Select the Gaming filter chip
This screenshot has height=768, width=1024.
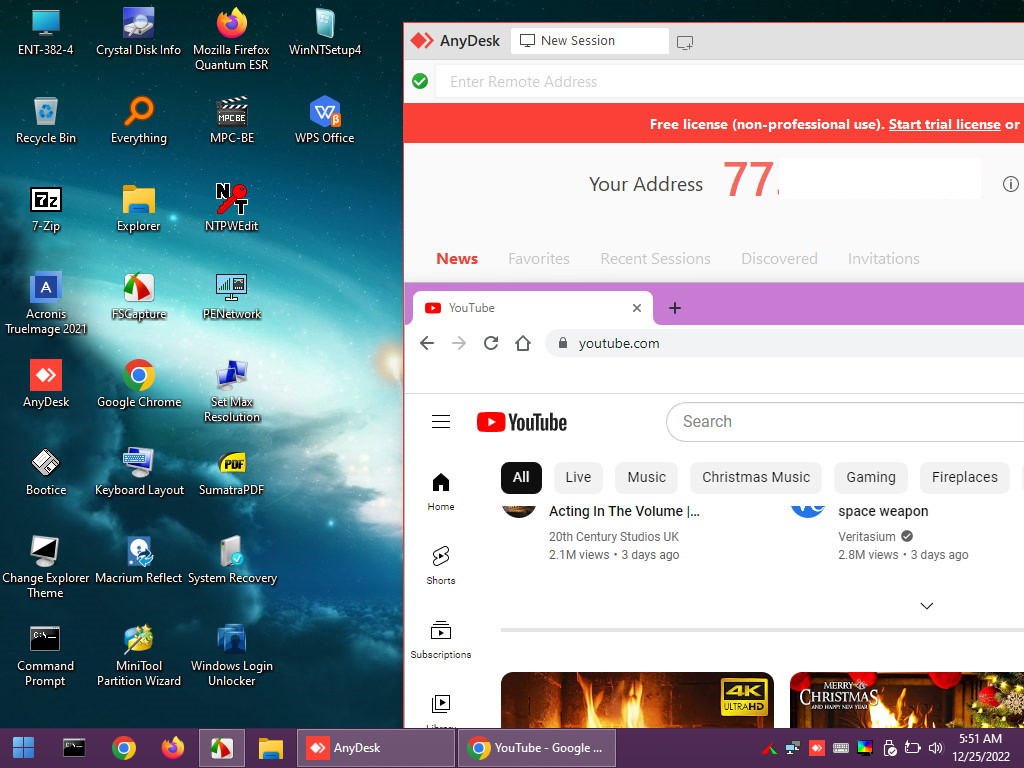click(871, 477)
